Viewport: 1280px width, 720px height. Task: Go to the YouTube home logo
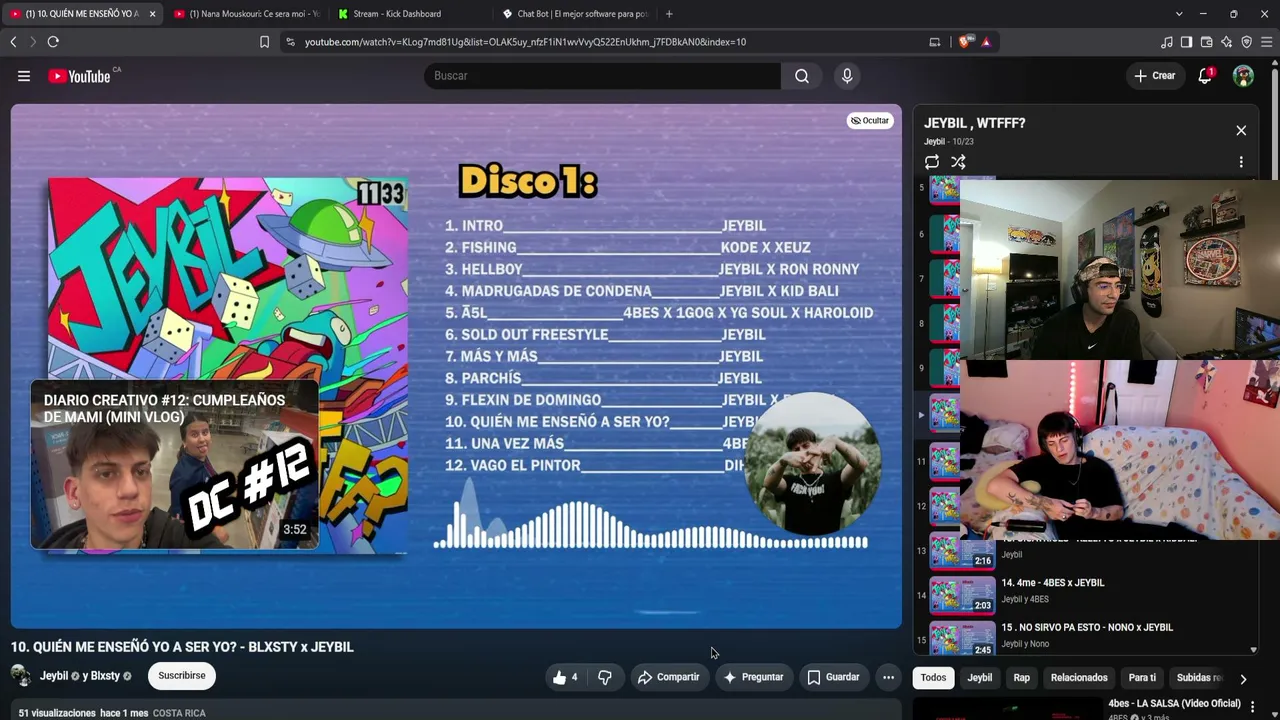pyautogui.click(x=79, y=76)
